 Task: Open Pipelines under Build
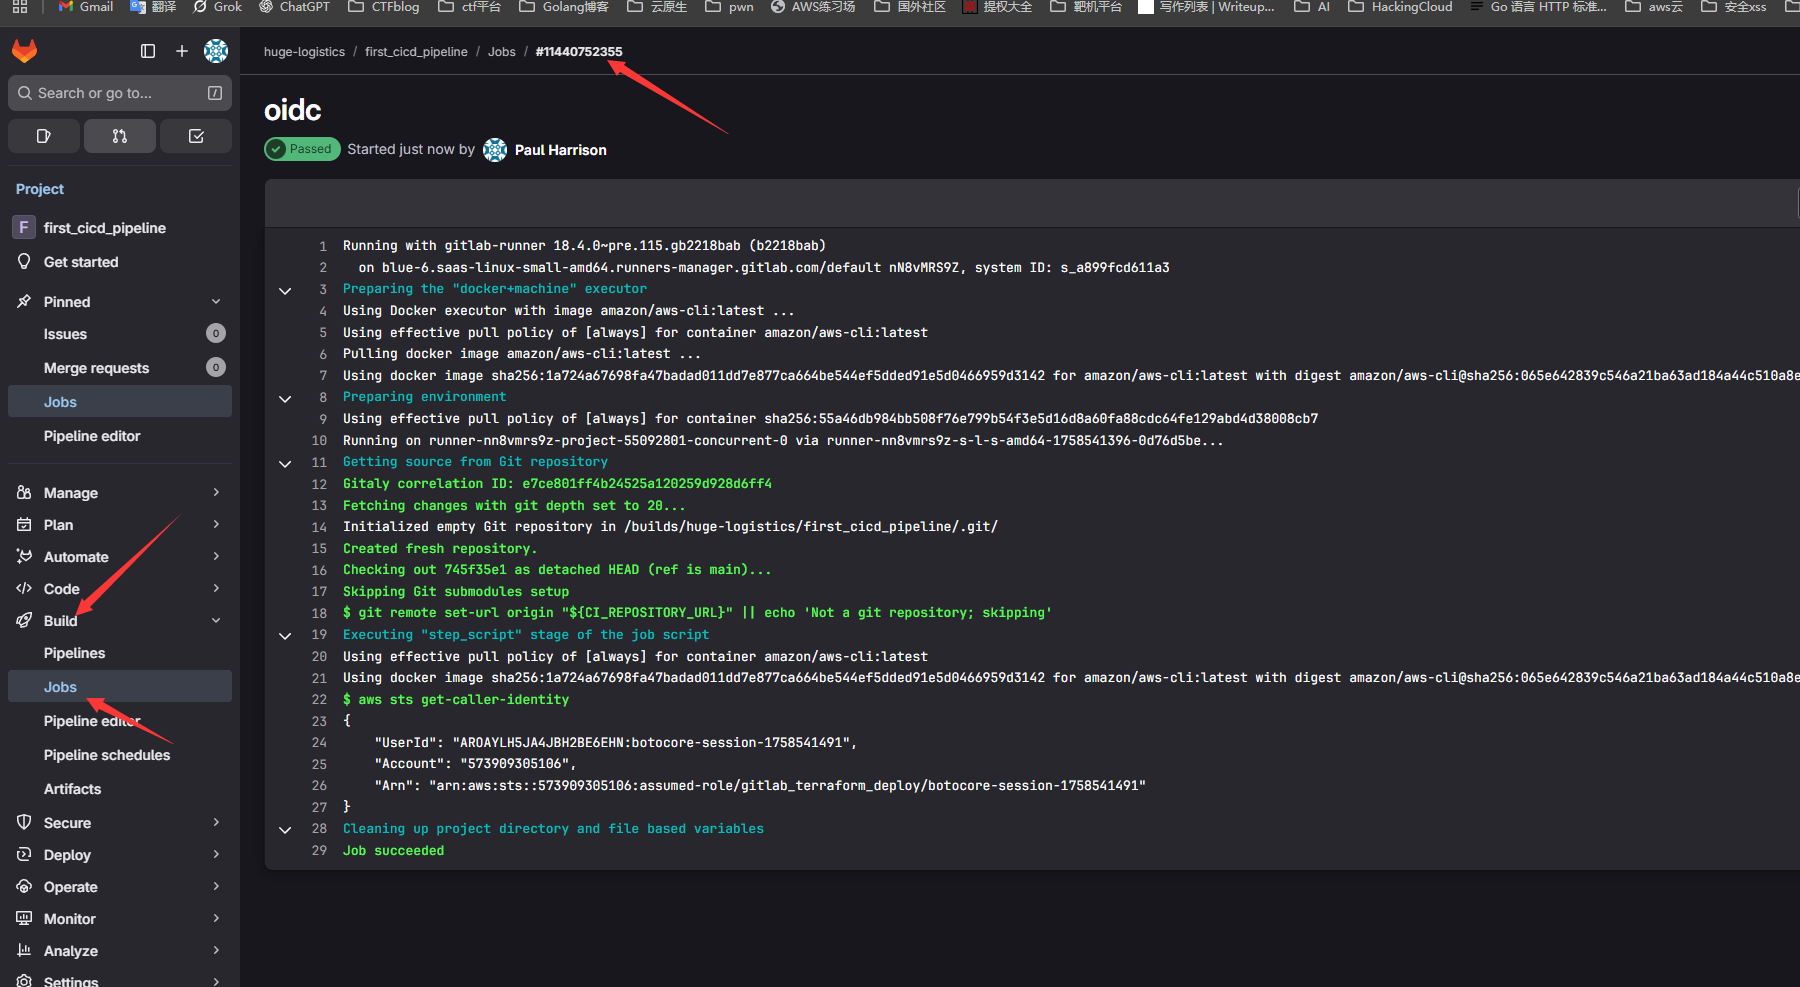[x=74, y=653]
